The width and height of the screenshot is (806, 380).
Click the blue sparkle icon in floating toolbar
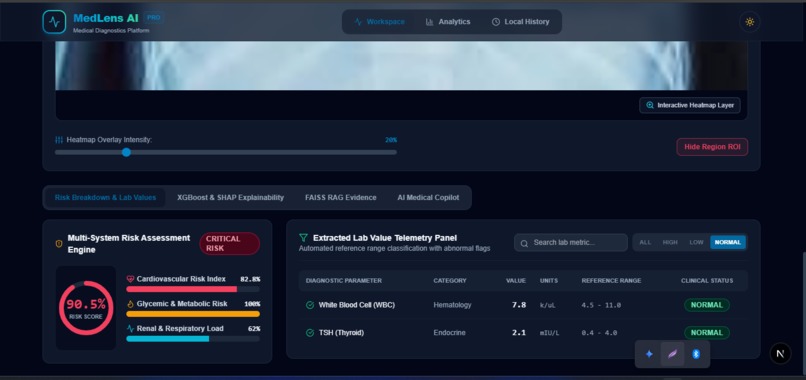649,354
